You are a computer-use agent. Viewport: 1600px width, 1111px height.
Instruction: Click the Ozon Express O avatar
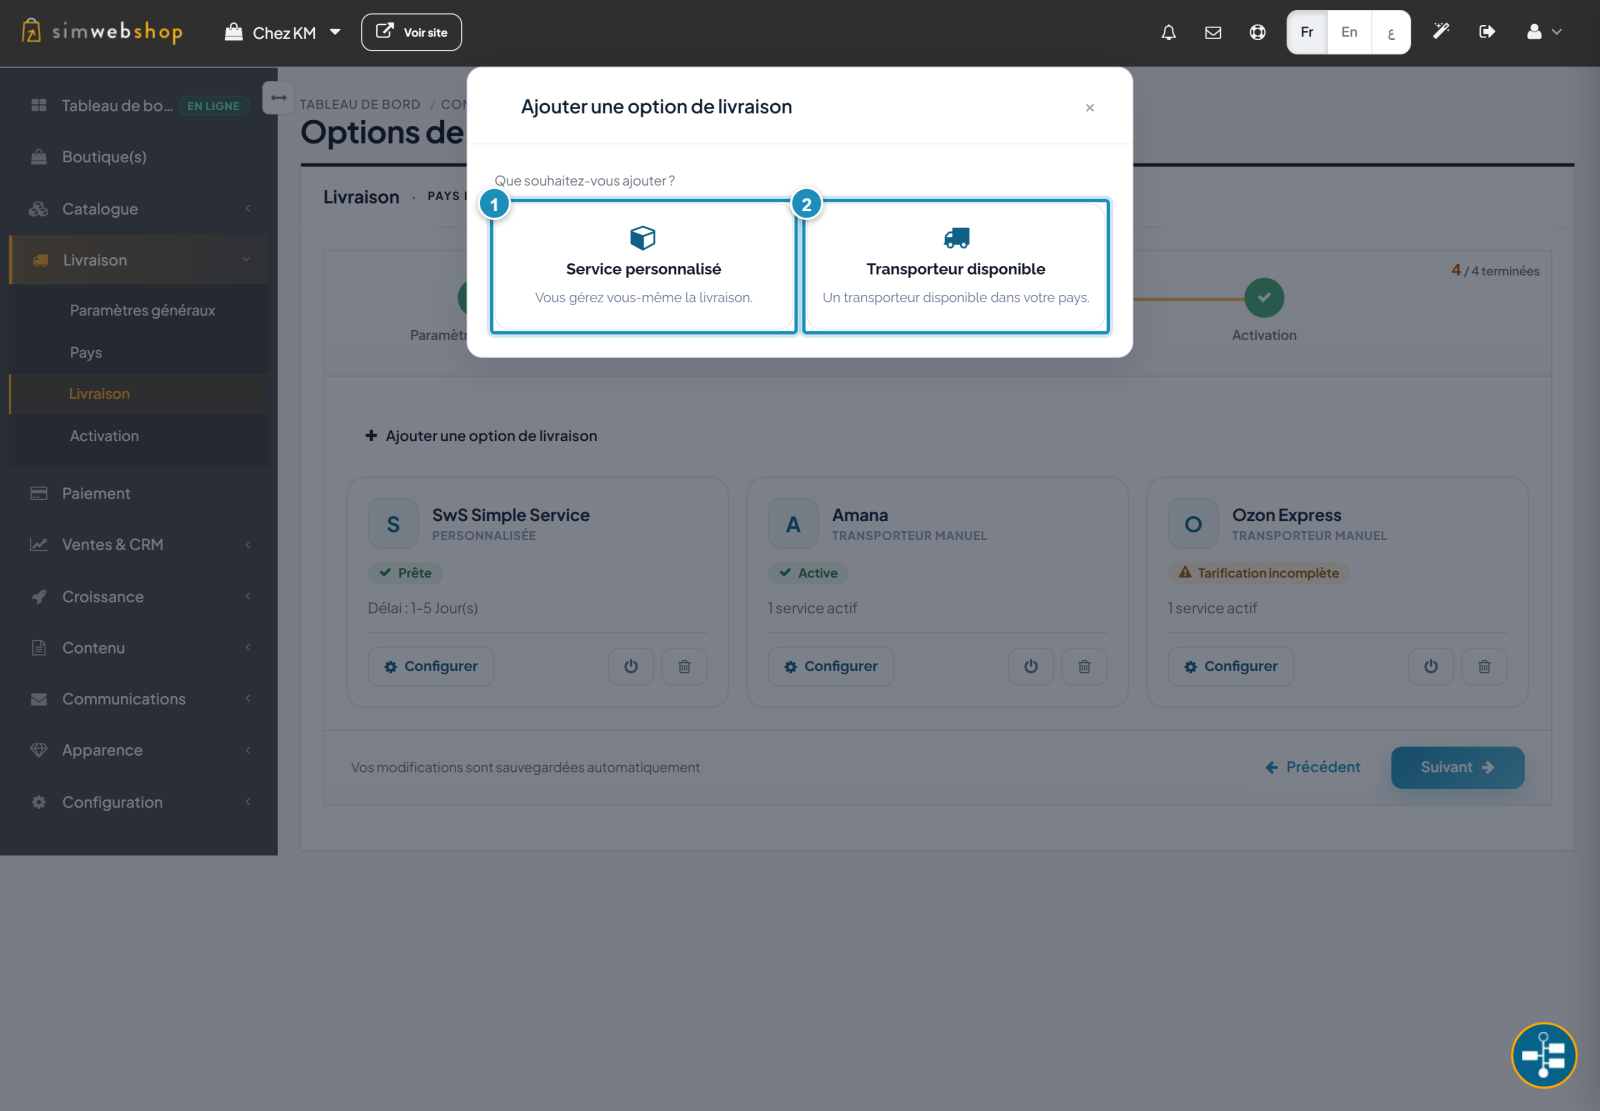(x=1193, y=524)
